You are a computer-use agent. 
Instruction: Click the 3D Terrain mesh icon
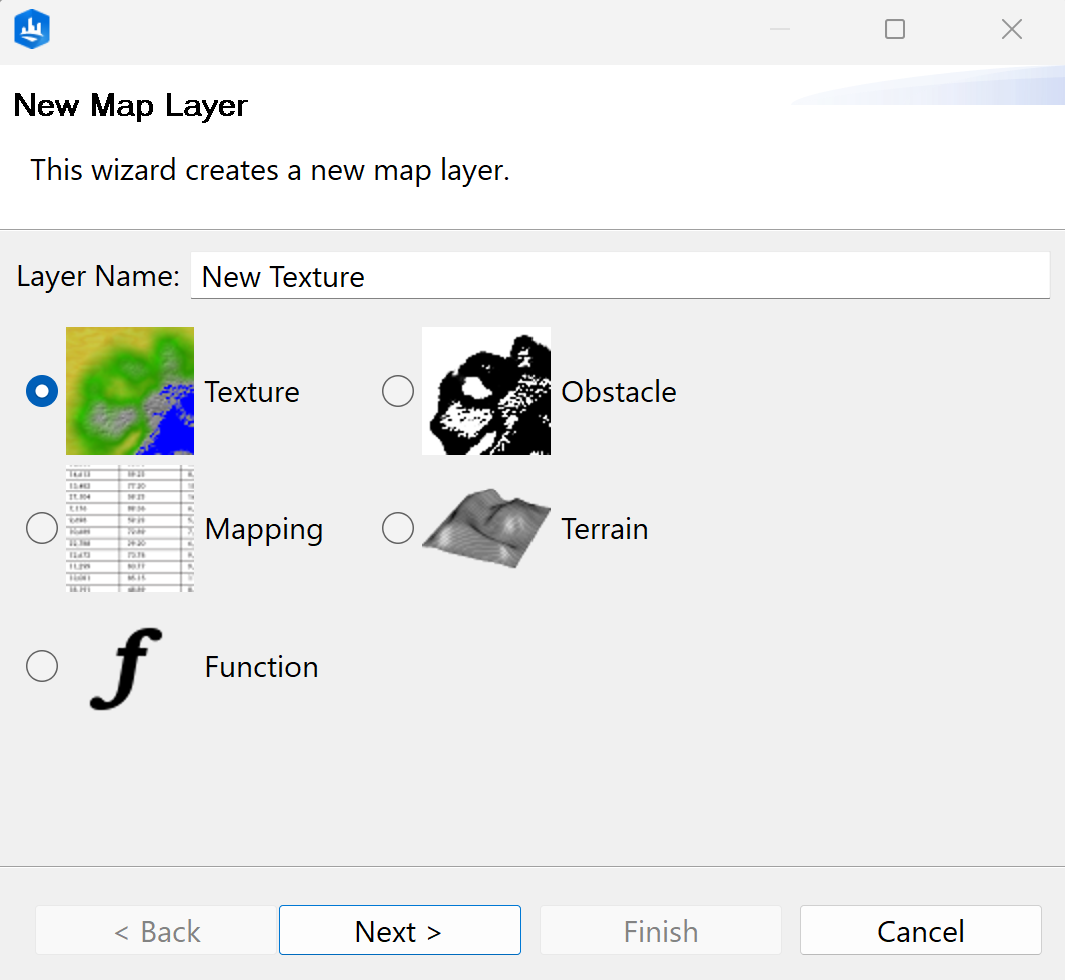click(x=486, y=528)
